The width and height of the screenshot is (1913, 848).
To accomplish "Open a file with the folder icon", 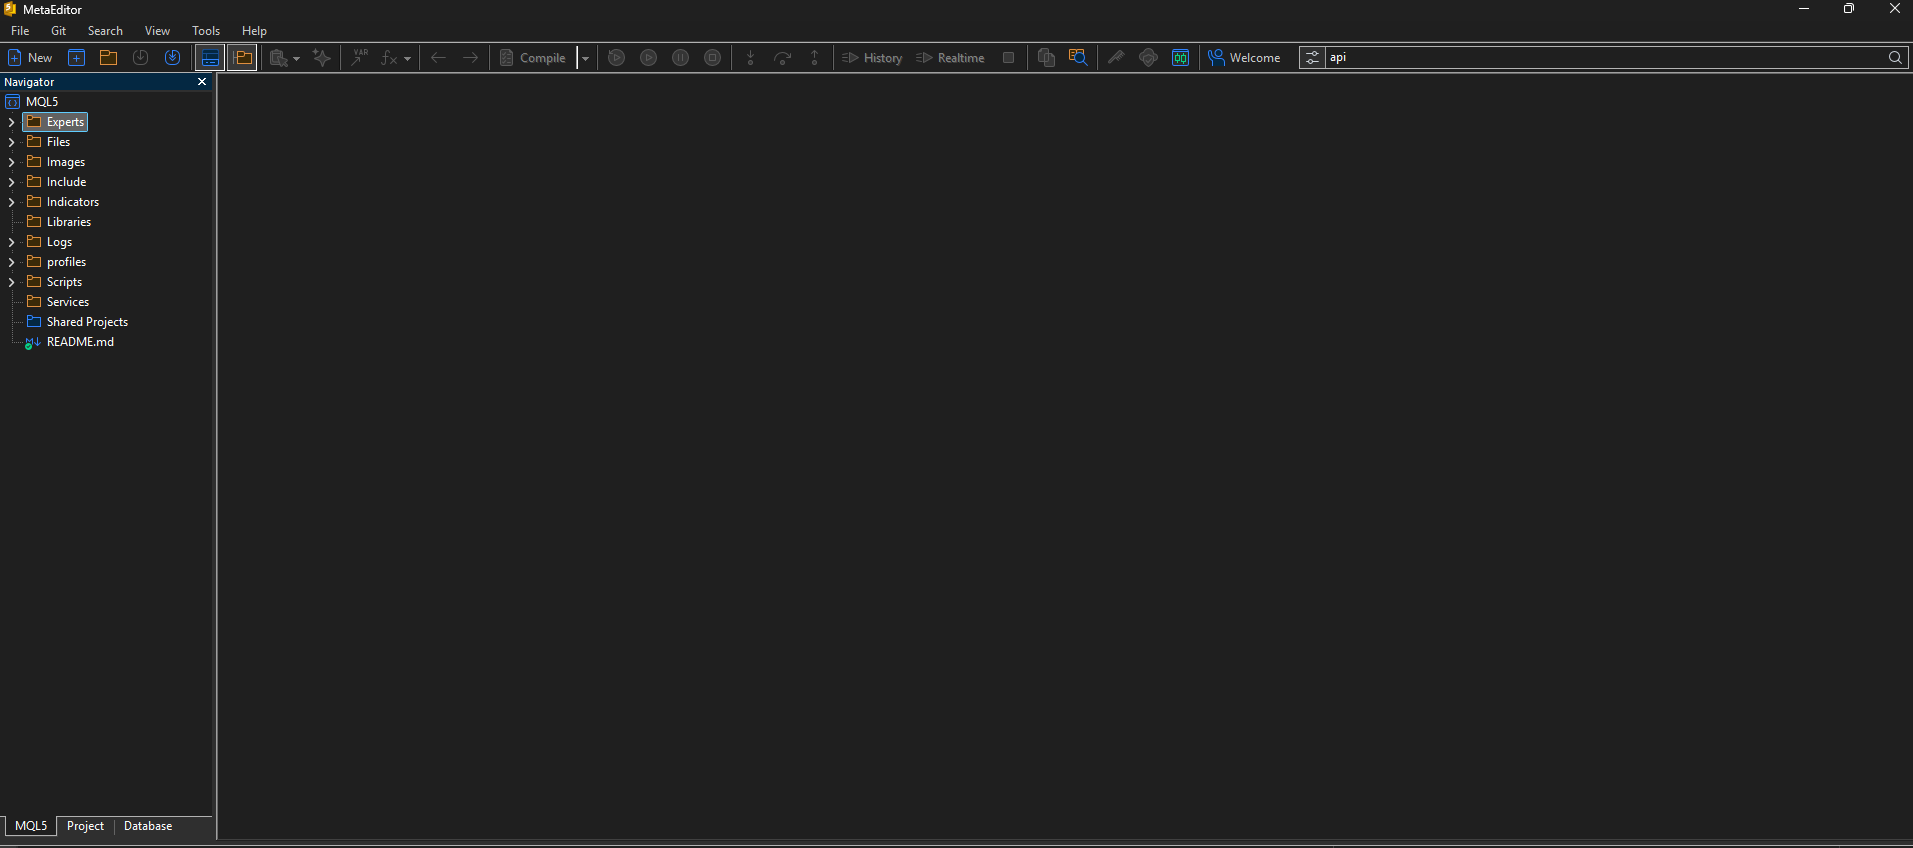I will click(x=109, y=58).
